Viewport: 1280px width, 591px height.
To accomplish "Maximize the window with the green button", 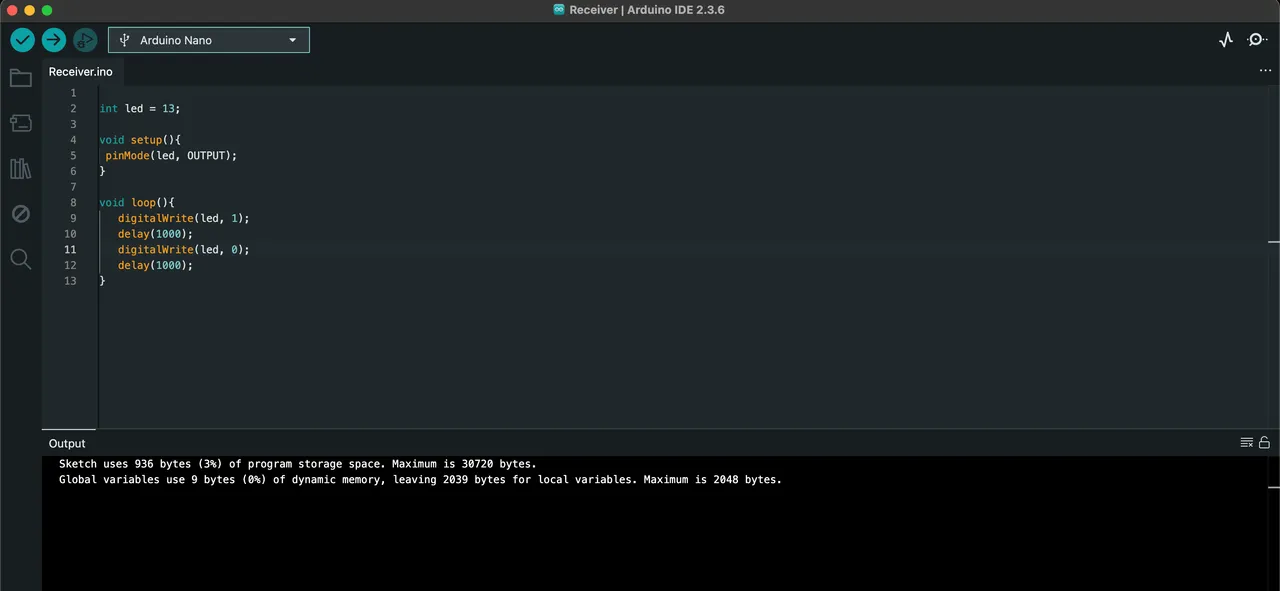I will coord(47,10).
